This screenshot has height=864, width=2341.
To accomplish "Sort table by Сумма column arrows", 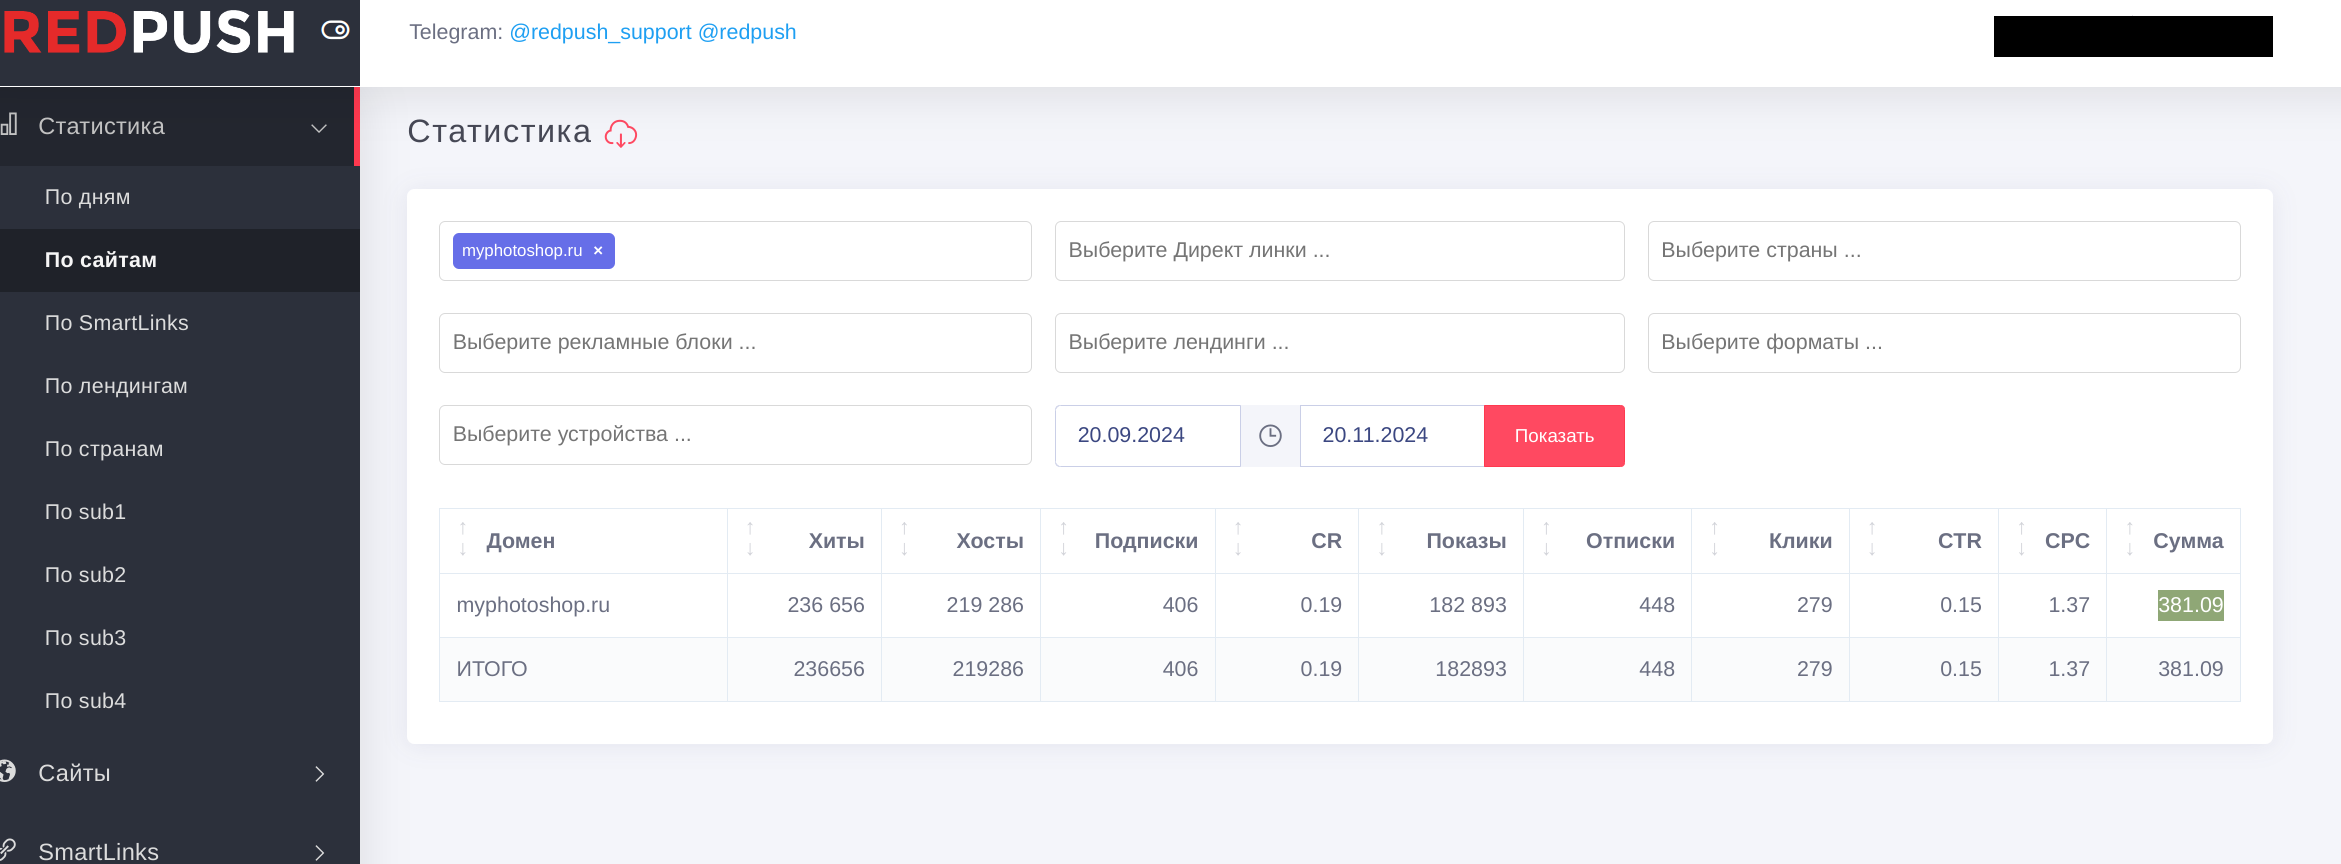I will 2129,540.
